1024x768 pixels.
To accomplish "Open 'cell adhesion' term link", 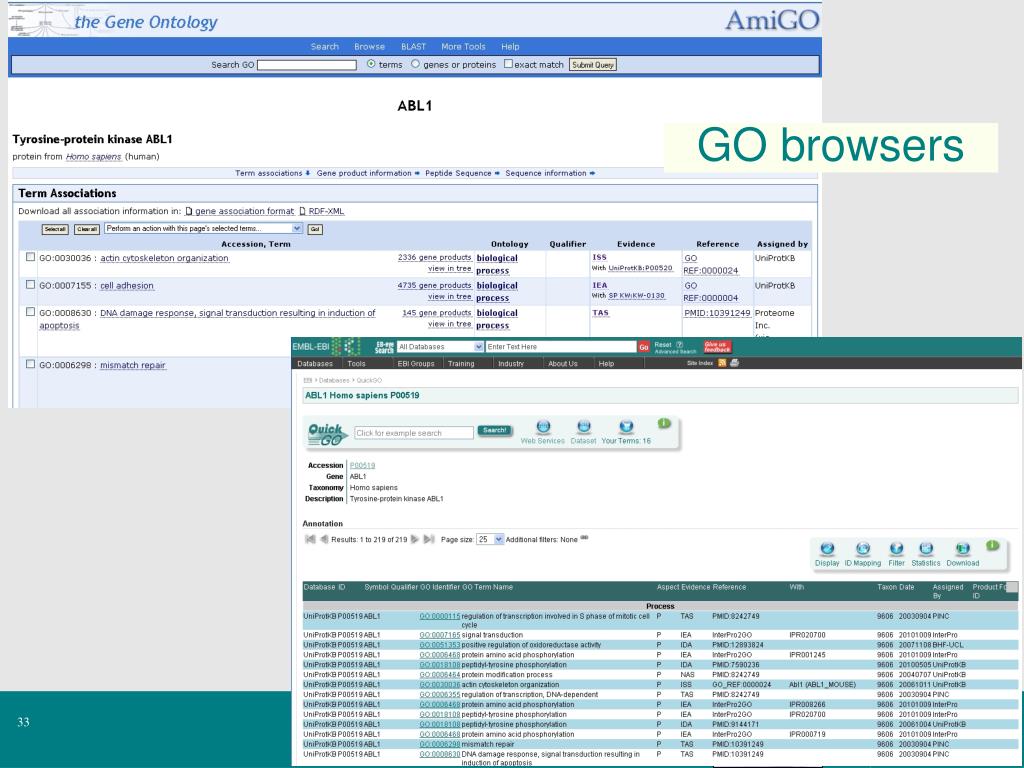I will pos(127,285).
